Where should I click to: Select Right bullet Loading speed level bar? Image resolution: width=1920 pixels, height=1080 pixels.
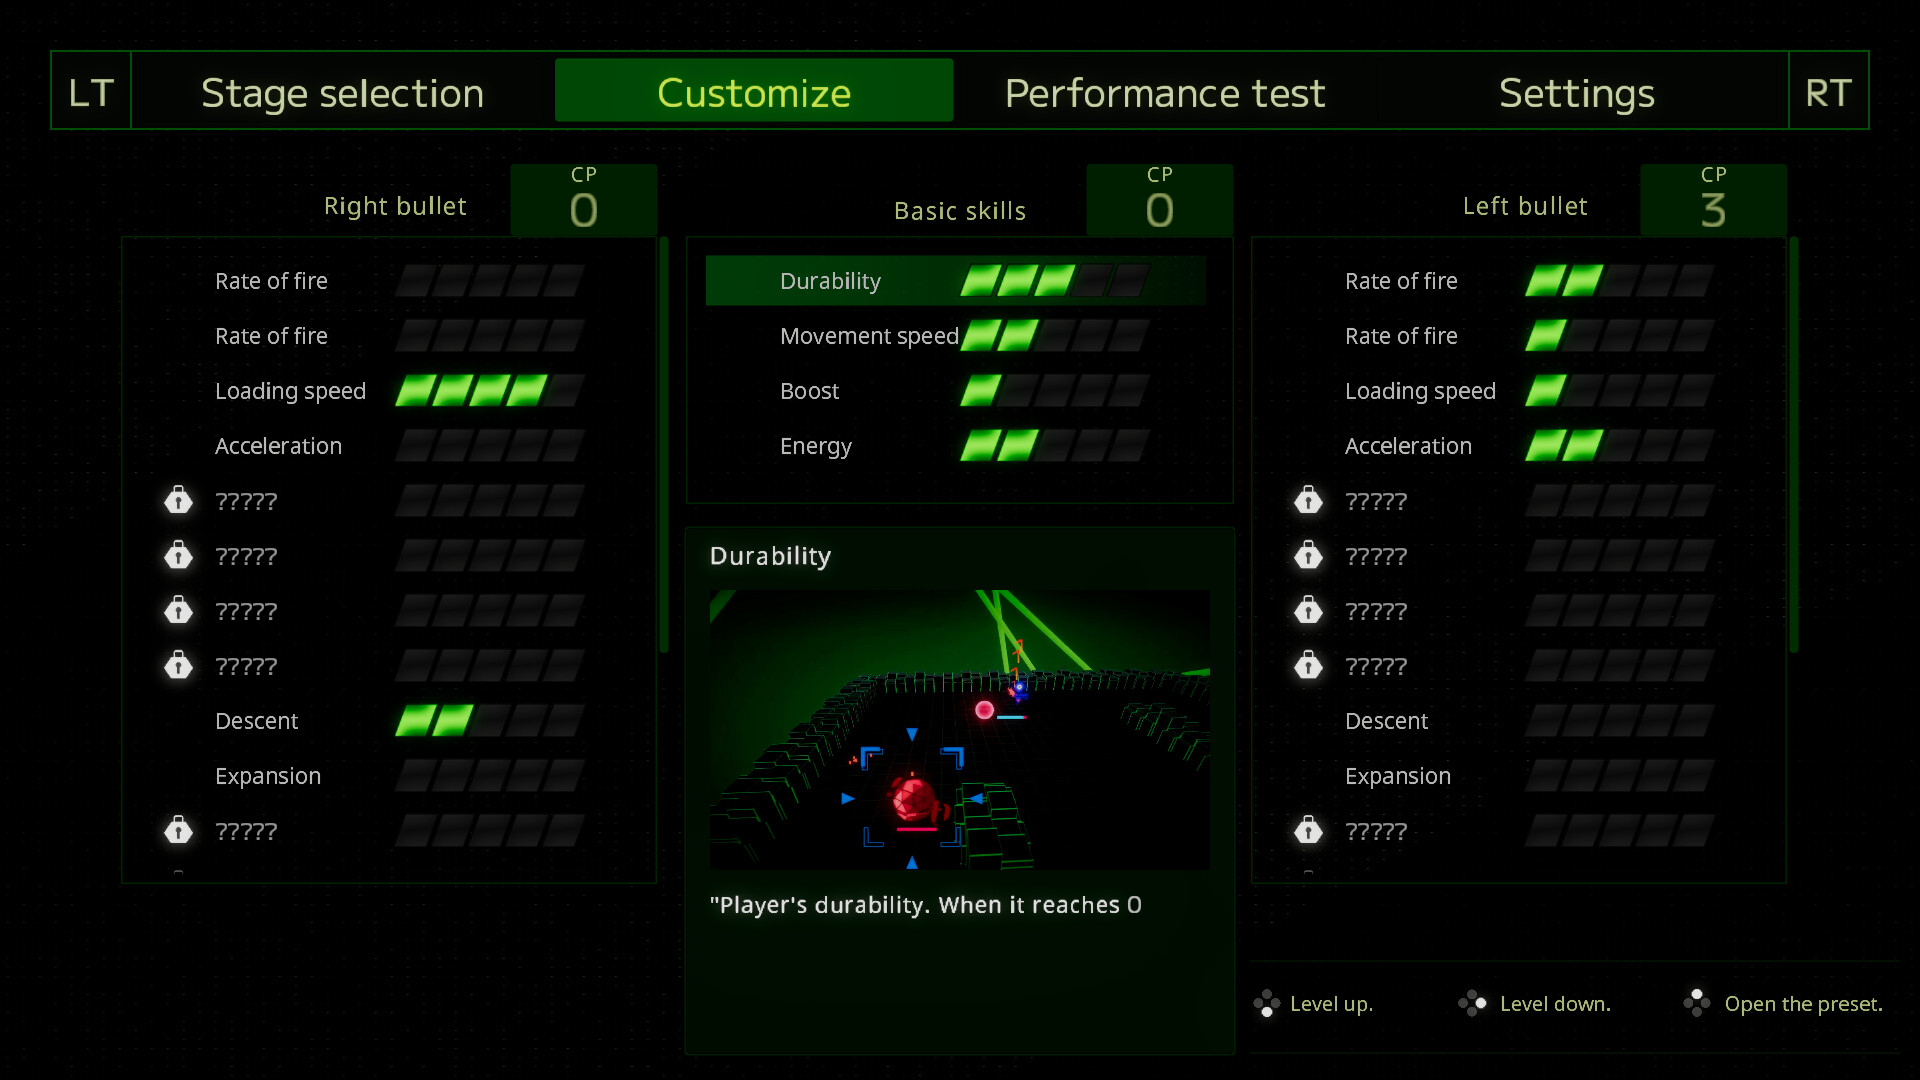[x=489, y=391]
